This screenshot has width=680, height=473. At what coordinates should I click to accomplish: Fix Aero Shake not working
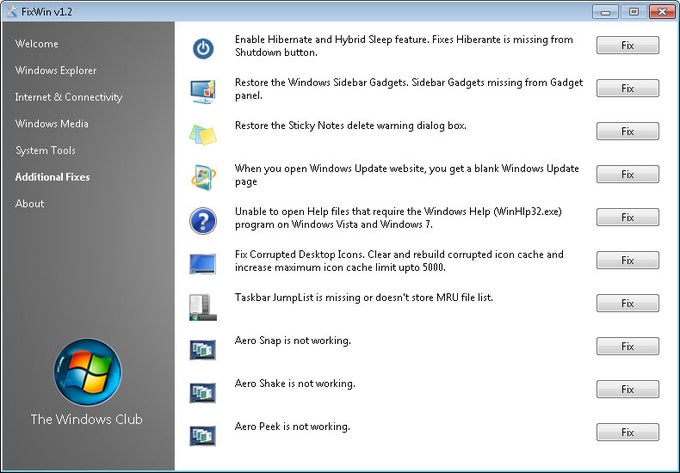tap(628, 389)
